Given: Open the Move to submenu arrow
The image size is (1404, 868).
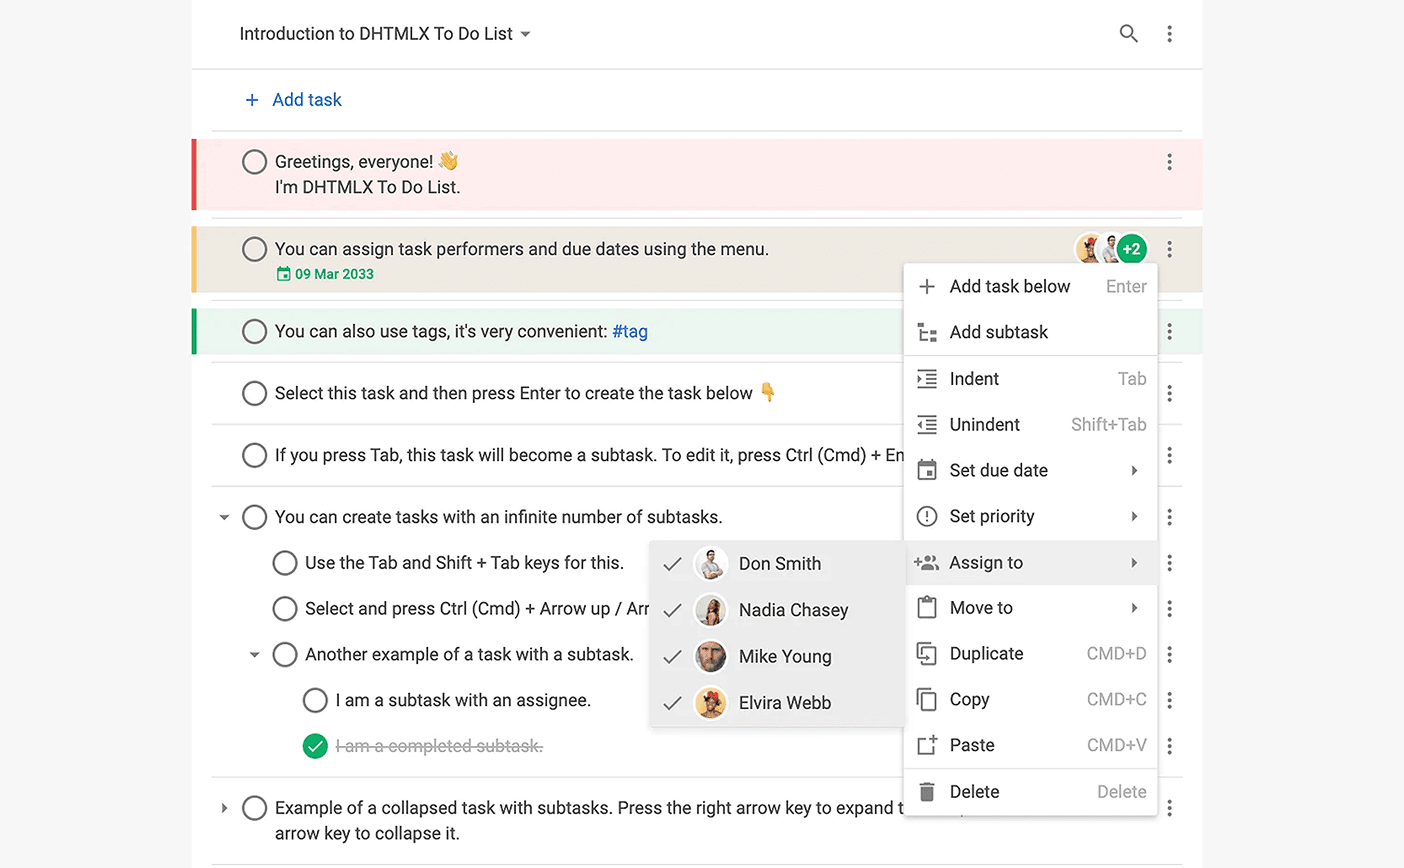Looking at the screenshot, I should click(1134, 608).
